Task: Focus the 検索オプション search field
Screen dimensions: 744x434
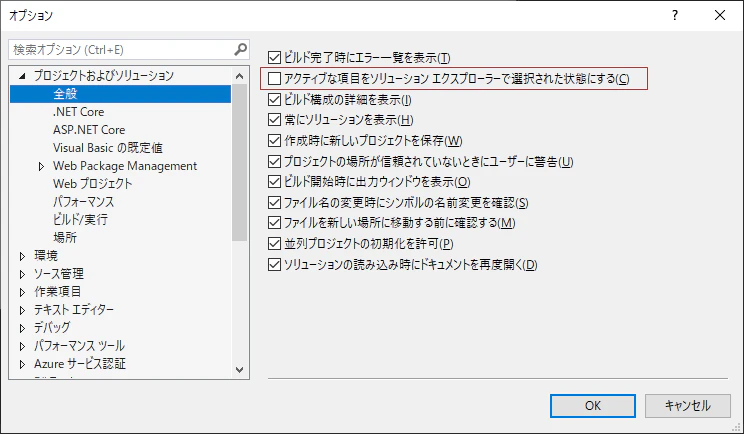Action: (x=120, y=49)
